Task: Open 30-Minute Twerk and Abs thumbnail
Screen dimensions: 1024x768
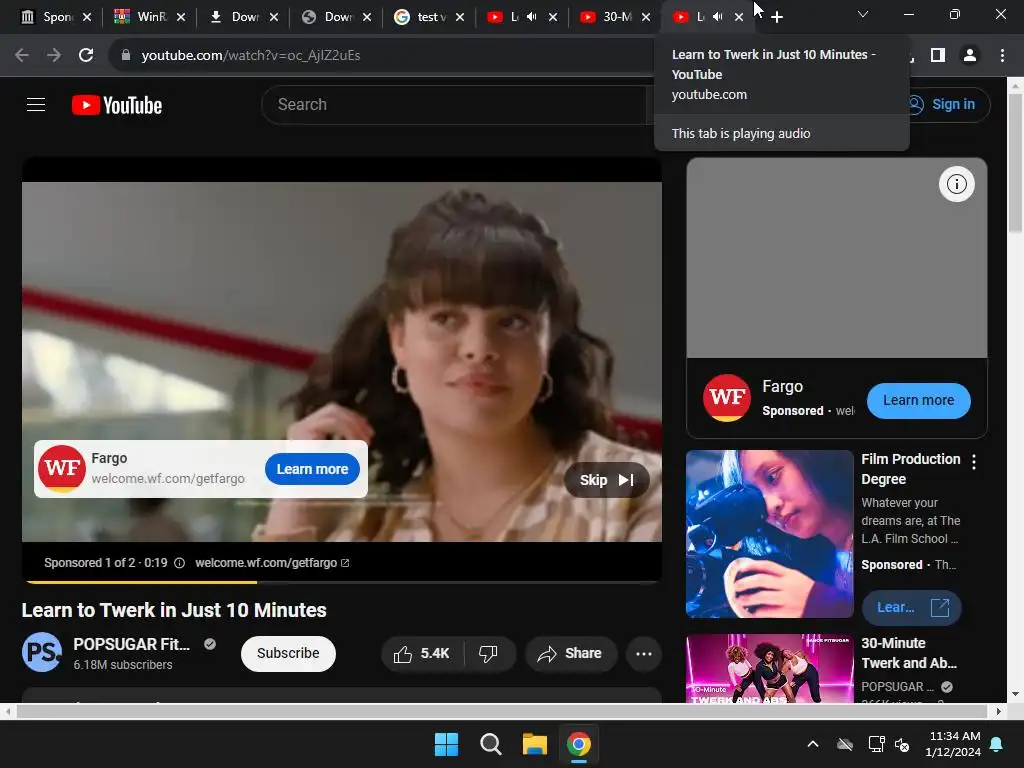Action: pyautogui.click(x=769, y=669)
